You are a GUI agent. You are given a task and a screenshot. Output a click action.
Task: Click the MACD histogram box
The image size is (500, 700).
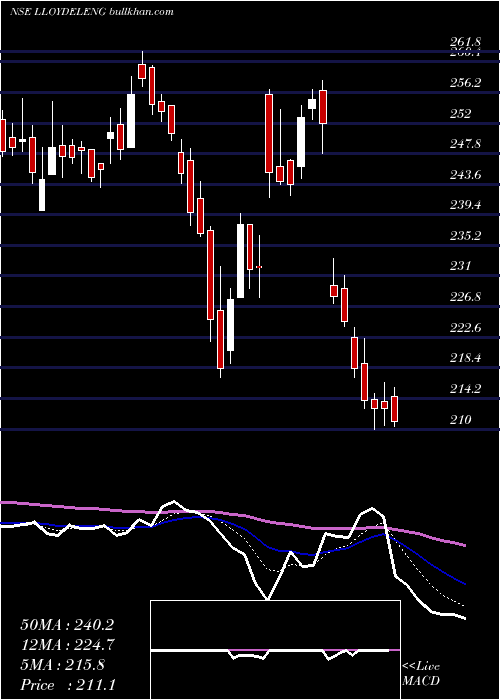tap(275, 650)
